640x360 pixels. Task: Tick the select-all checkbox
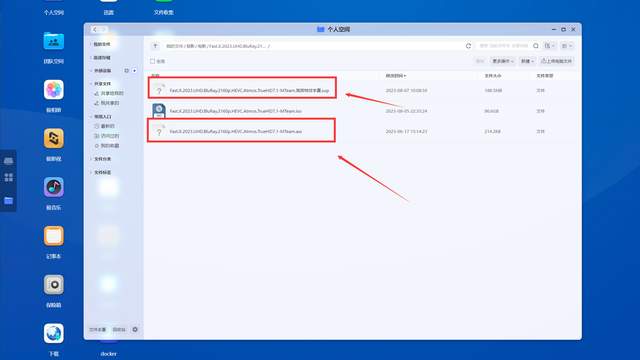pos(152,61)
